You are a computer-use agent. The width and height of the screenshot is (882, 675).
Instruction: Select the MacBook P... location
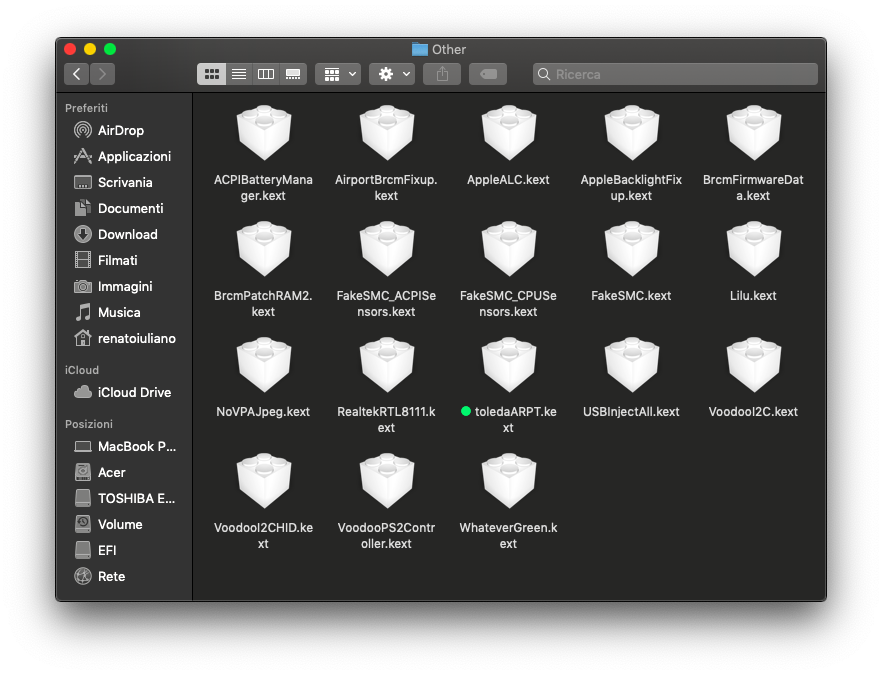(125, 447)
